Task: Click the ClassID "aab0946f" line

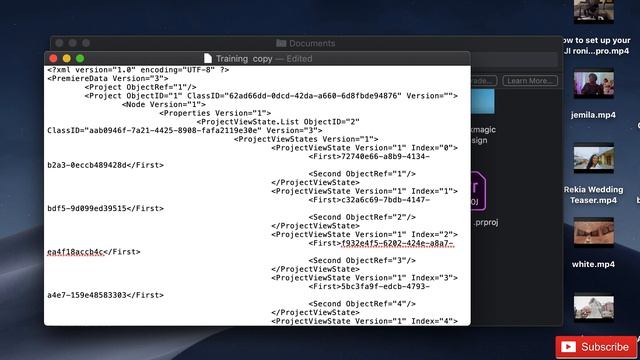Action: tap(184, 131)
